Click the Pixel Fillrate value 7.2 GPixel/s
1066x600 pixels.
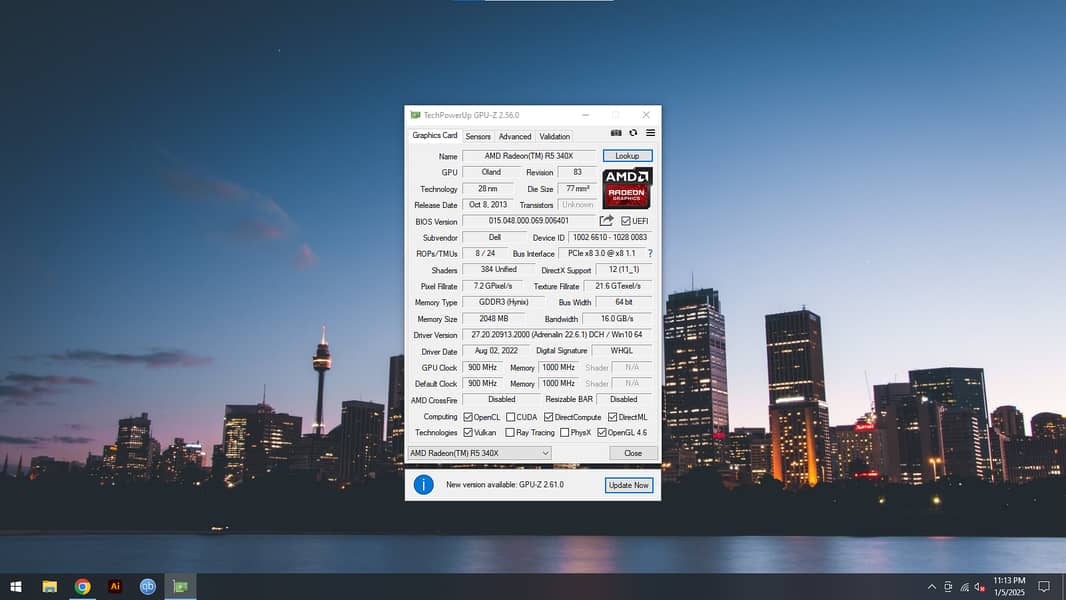(493, 286)
